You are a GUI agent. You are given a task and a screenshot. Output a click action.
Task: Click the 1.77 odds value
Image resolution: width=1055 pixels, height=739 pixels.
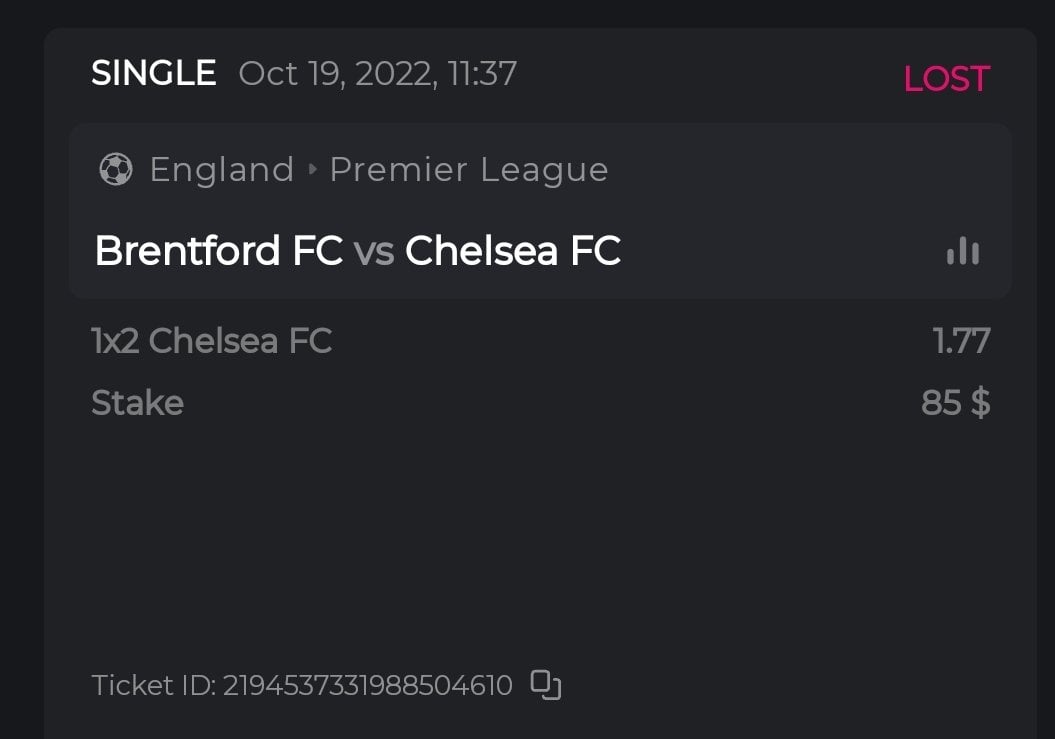click(x=961, y=341)
